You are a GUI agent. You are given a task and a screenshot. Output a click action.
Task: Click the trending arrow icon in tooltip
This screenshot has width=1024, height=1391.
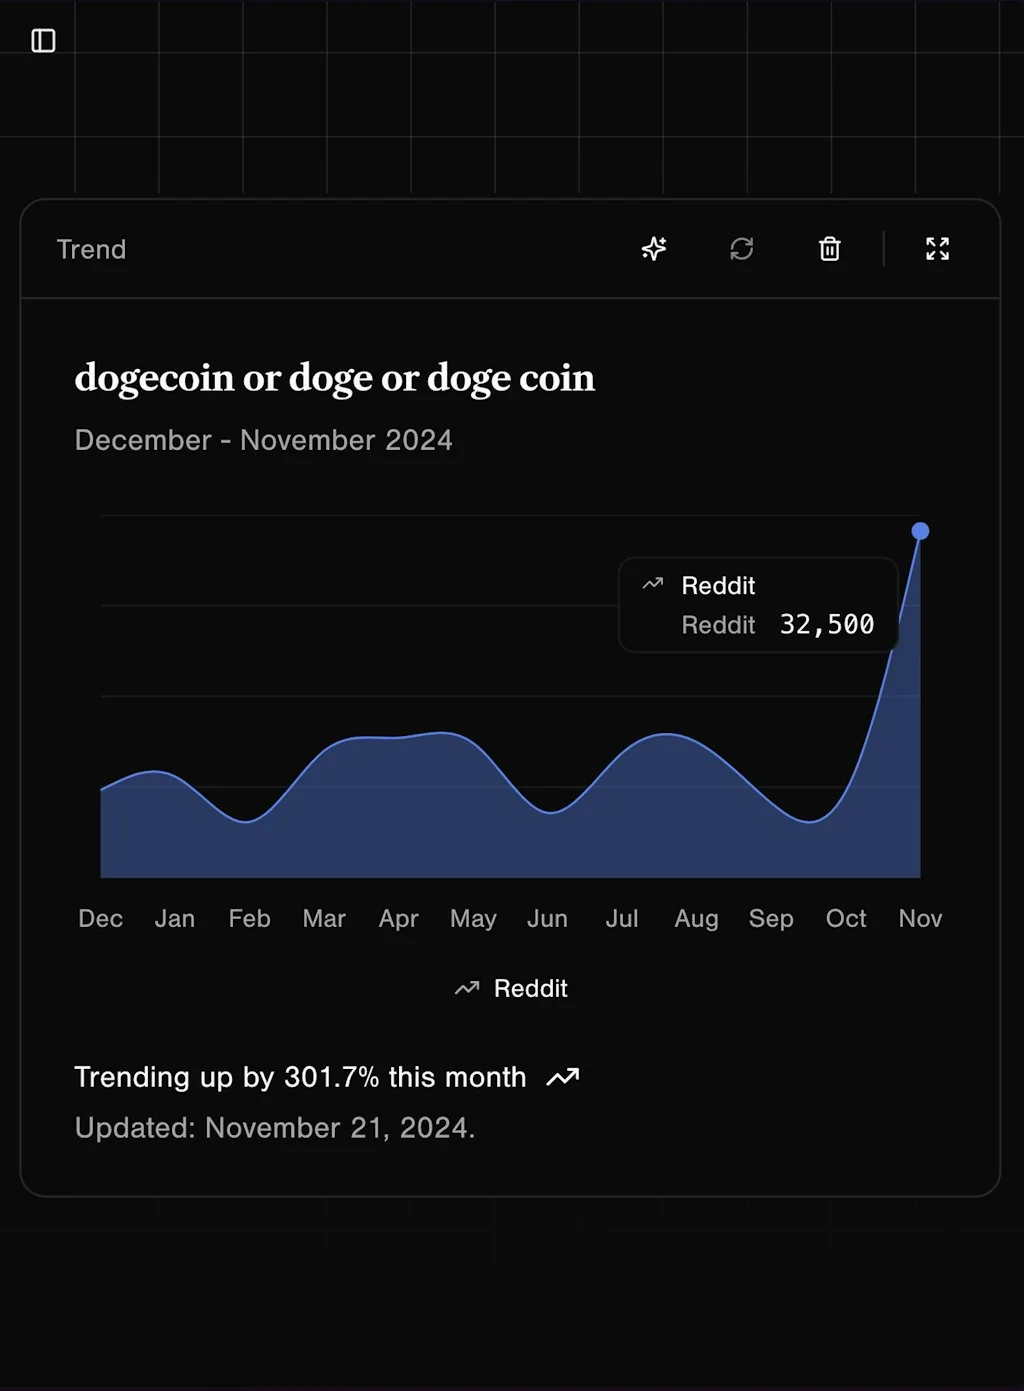point(653,584)
